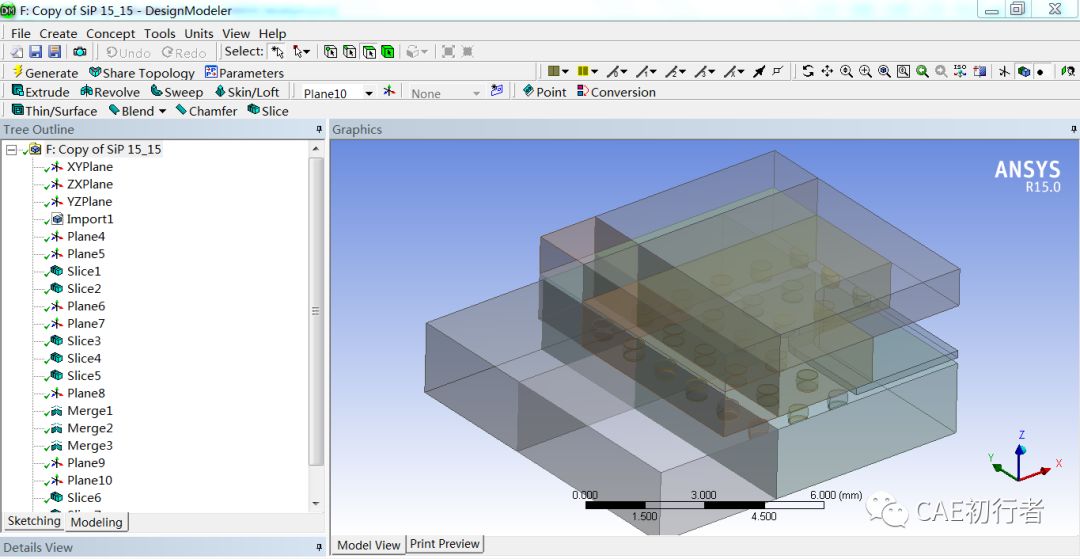This screenshot has width=1080, height=559.
Task: Select Plane10 in the tree outline
Action: [90, 481]
